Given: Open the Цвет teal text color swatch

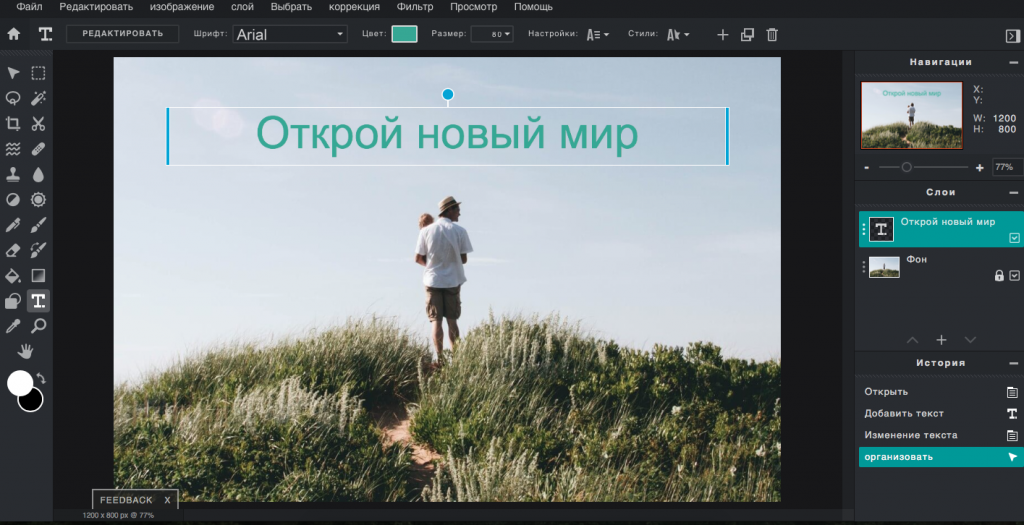Looking at the screenshot, I should click(404, 35).
